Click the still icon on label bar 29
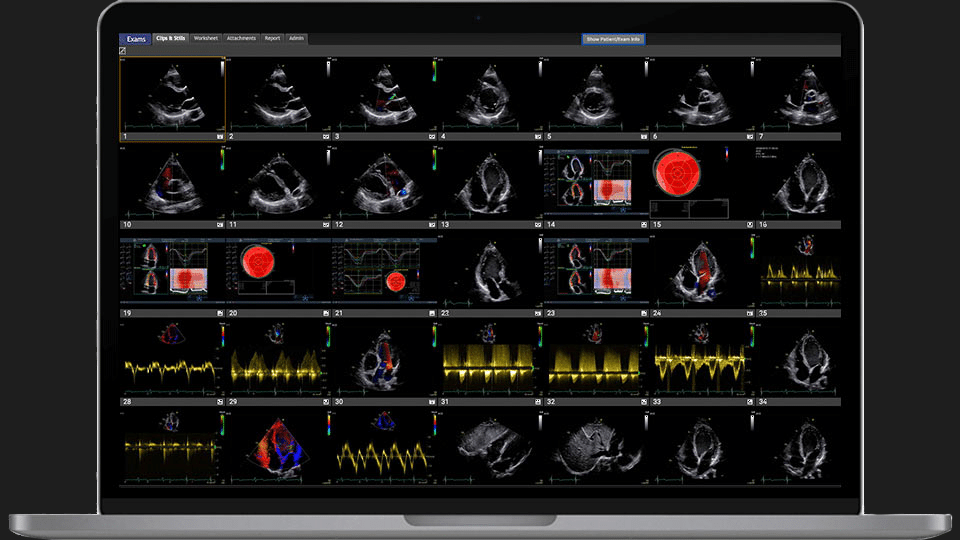Viewport: 960px width, 540px height. tap(326, 402)
